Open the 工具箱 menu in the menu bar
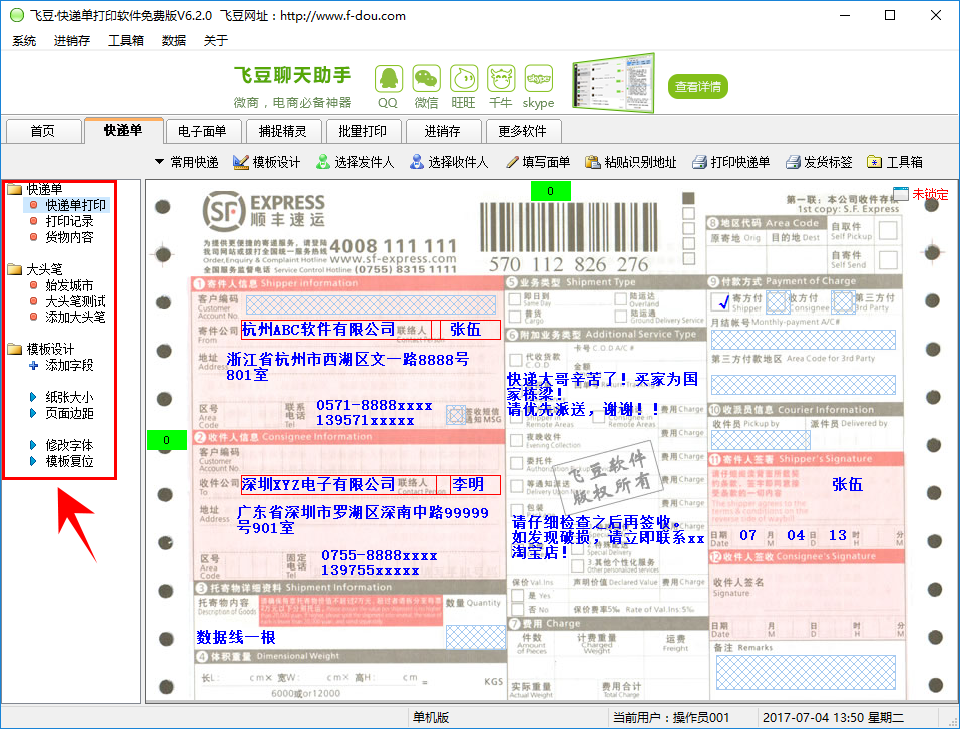The width and height of the screenshot is (960, 729). 126,41
